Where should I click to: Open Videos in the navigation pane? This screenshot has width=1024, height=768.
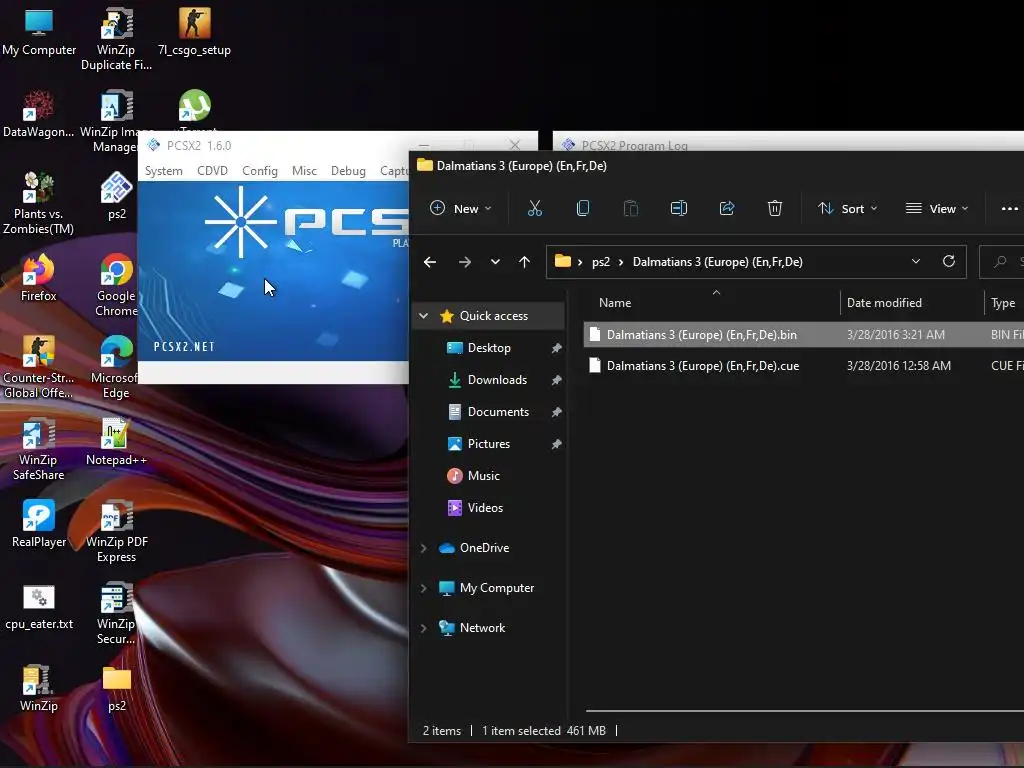click(x=485, y=507)
